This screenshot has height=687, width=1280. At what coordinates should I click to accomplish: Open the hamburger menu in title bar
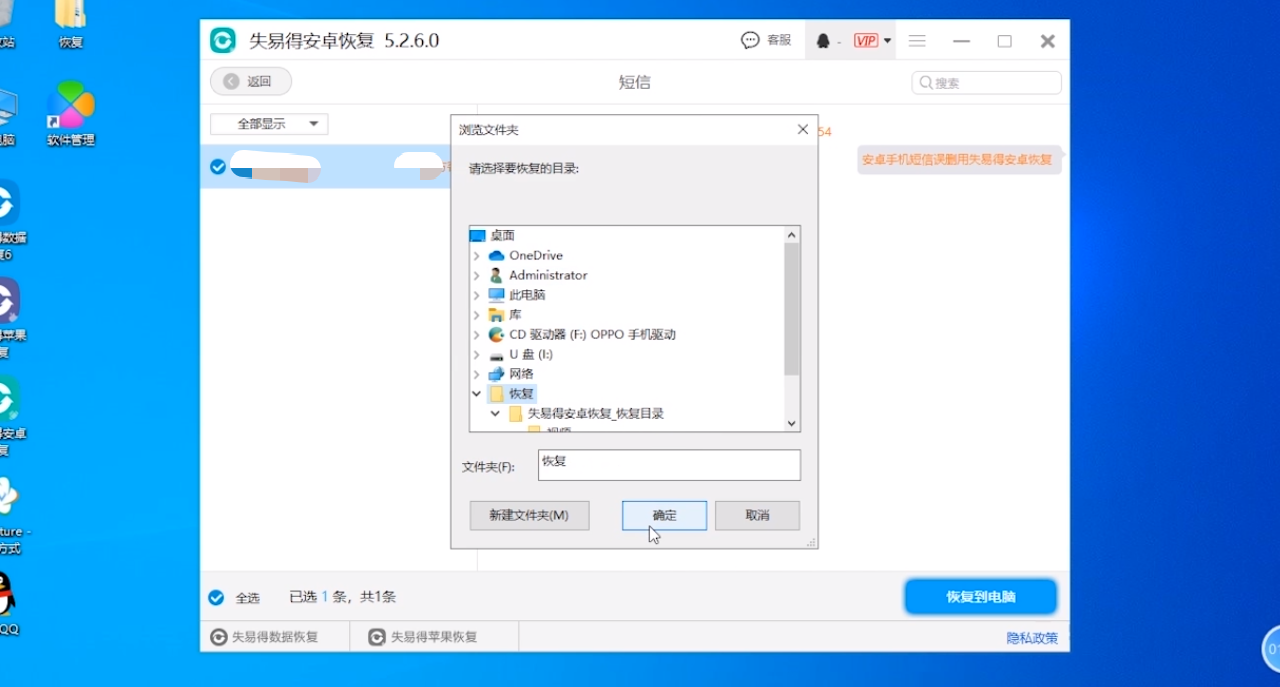click(917, 41)
